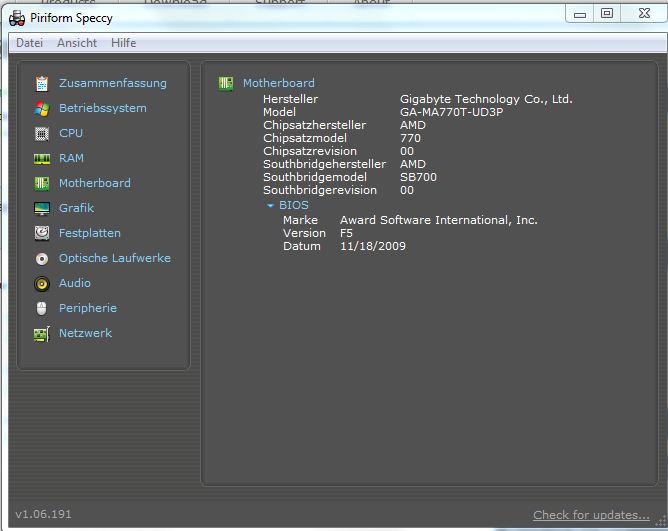
Task: Open the RAM section
Action: 71,158
